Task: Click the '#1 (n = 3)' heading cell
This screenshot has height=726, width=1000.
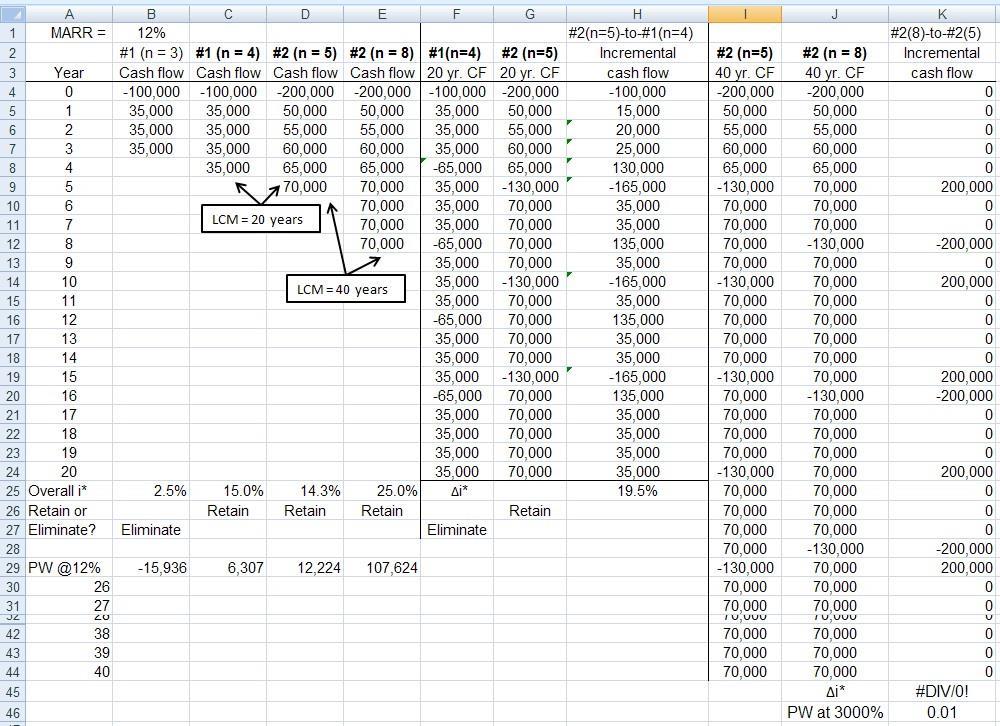Action: (151, 53)
